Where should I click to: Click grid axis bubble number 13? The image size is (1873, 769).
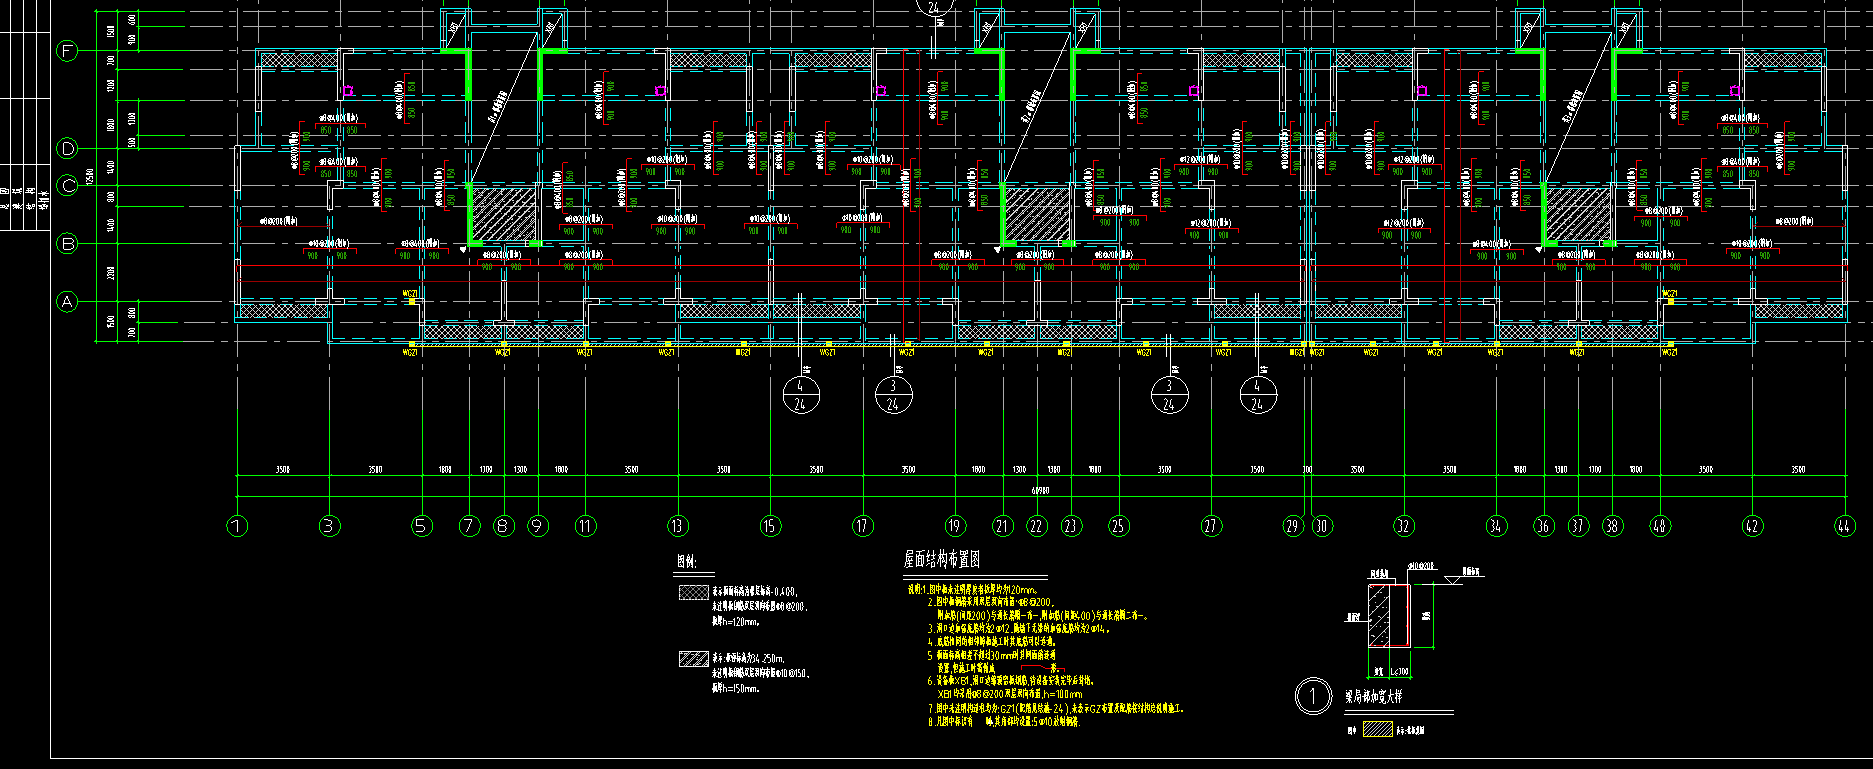point(679,526)
